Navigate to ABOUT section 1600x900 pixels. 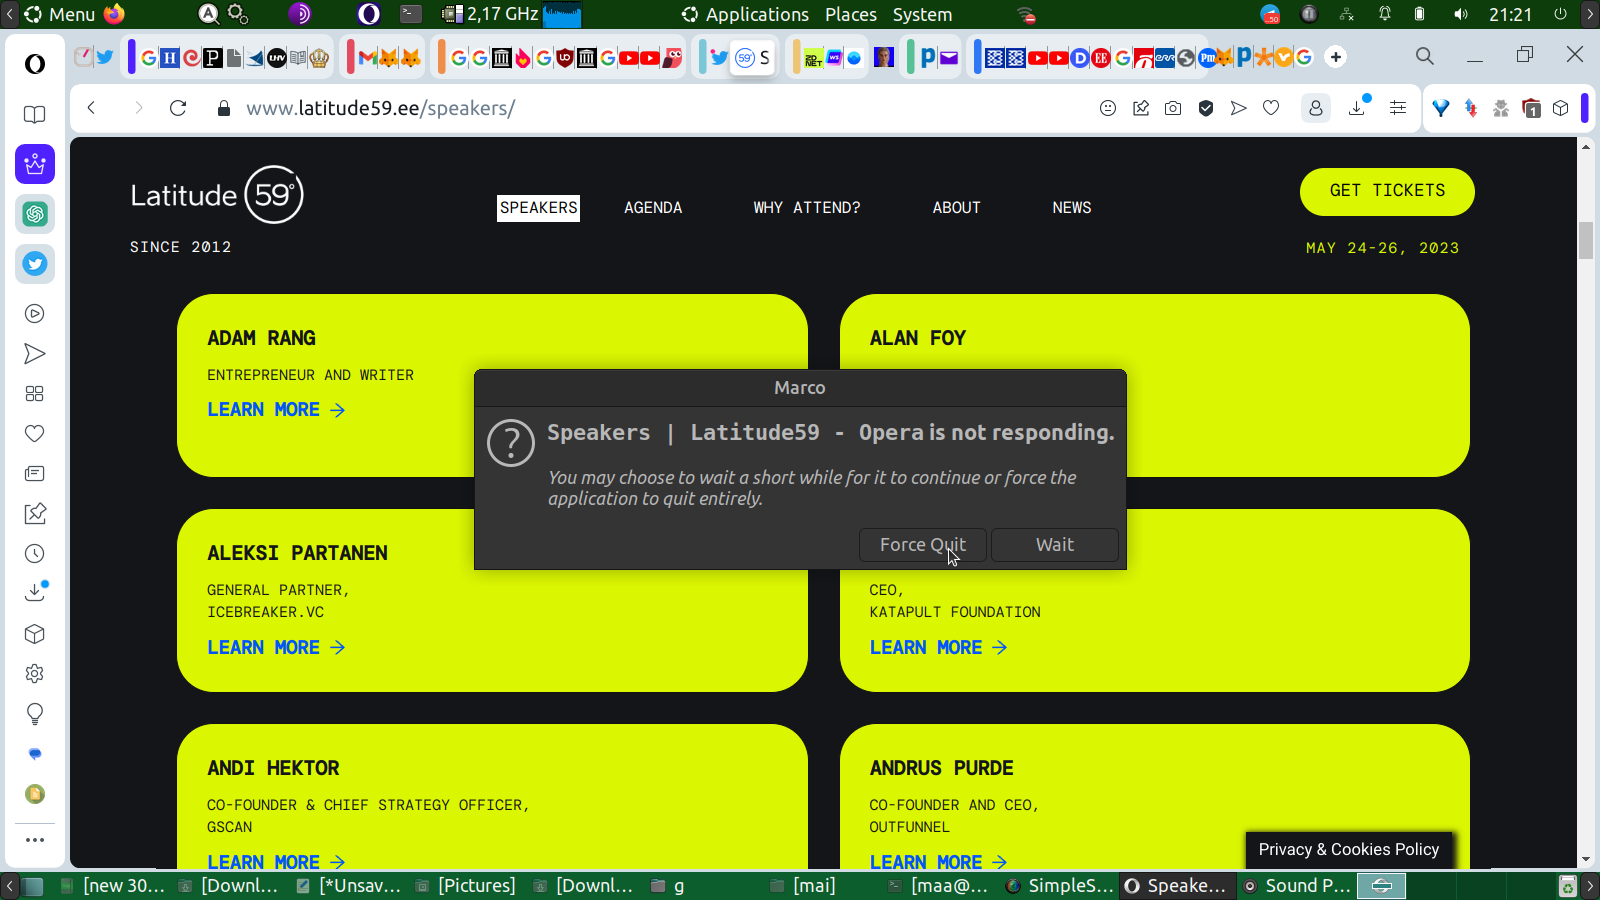(x=957, y=208)
